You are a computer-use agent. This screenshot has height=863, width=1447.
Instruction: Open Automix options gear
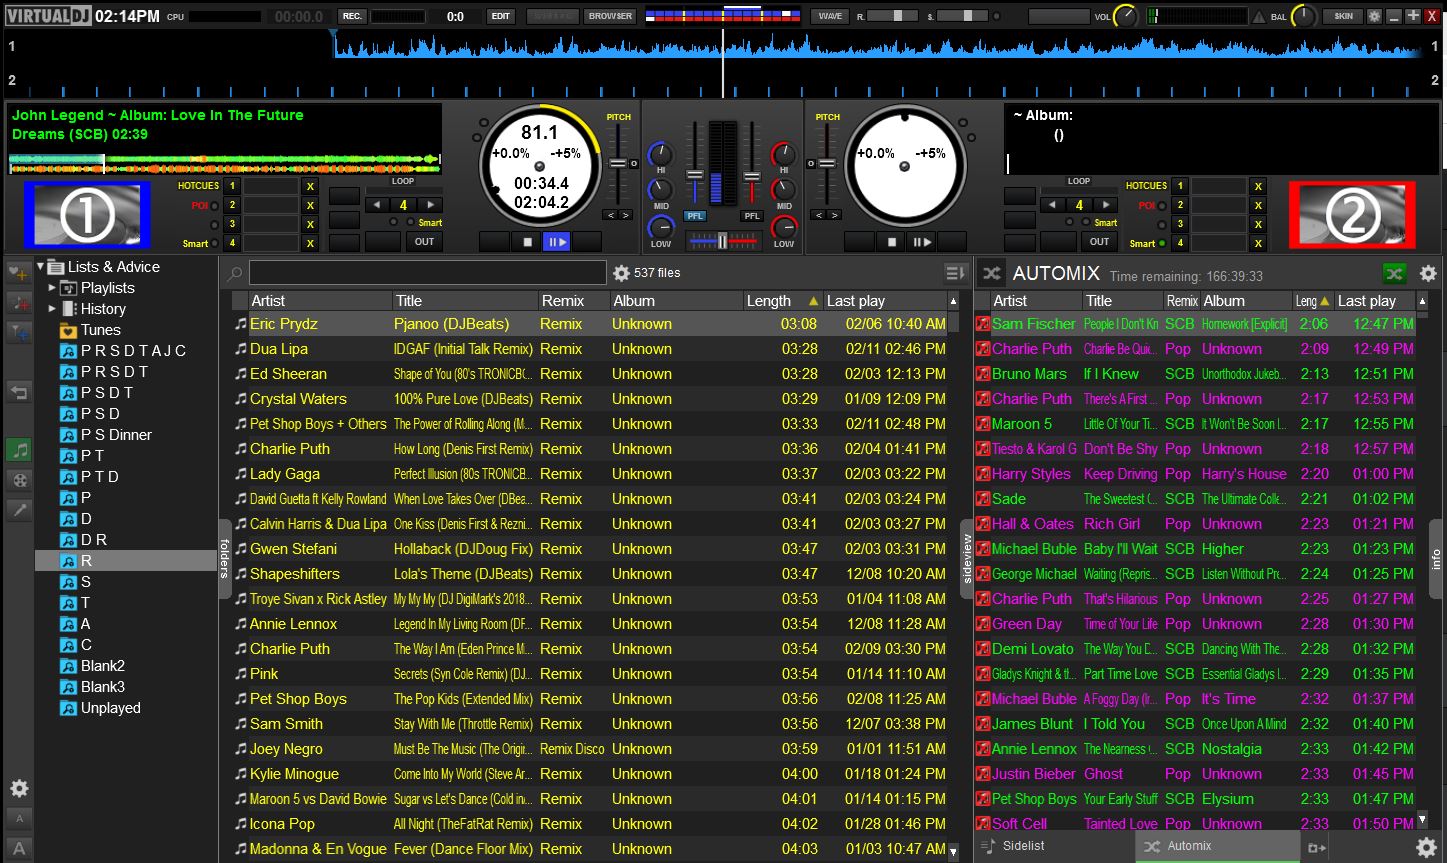point(1428,273)
